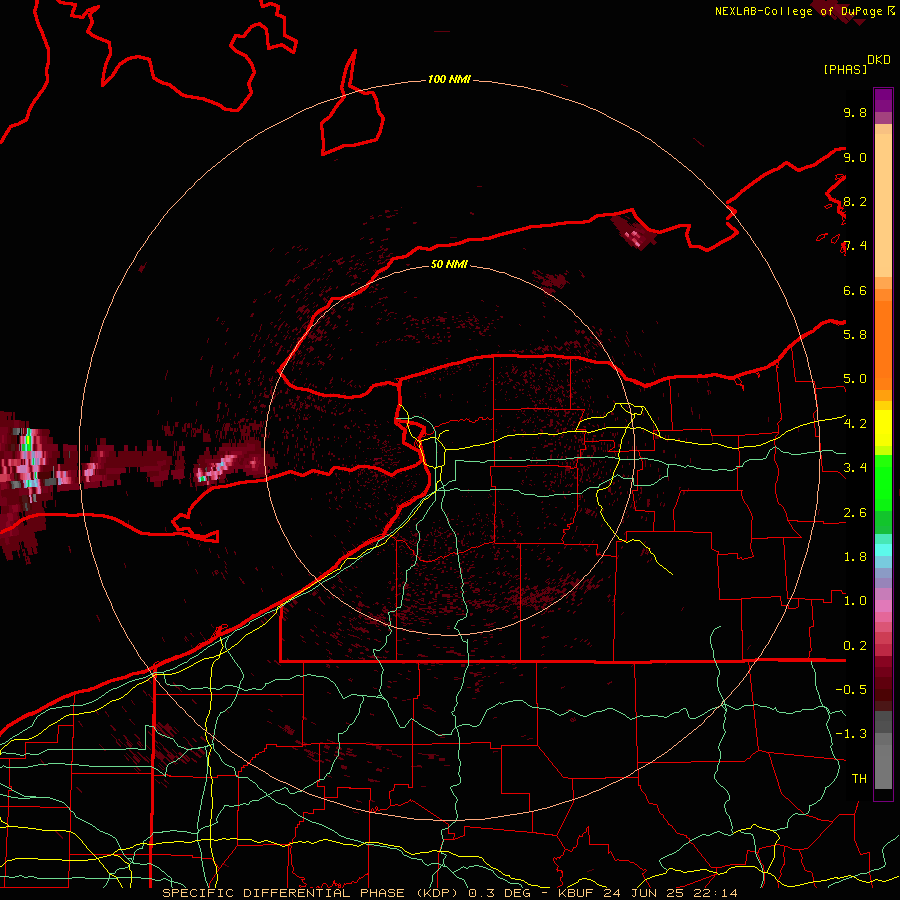
Task: Select the 2.6 scale value
Action: click(x=855, y=513)
